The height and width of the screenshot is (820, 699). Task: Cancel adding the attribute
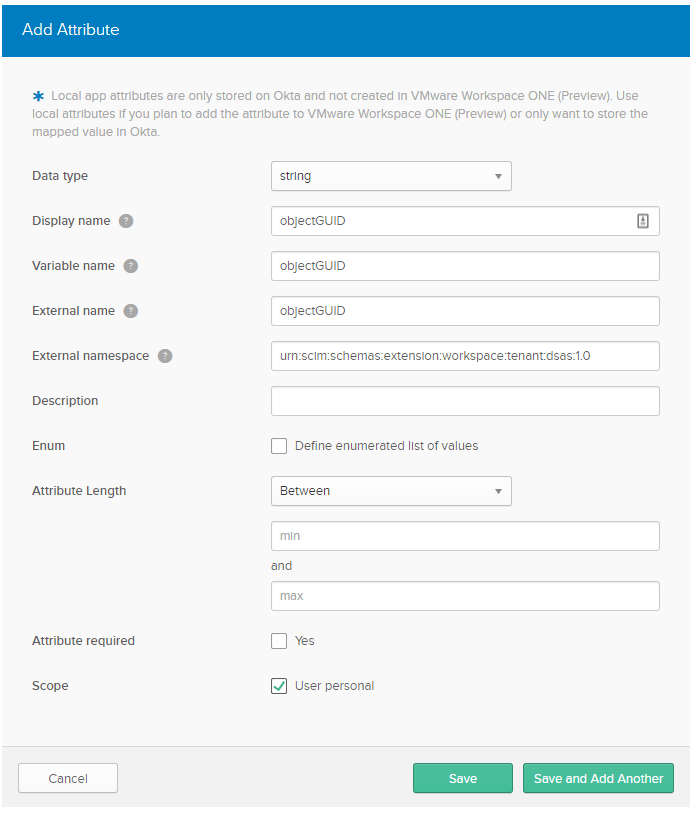pos(68,778)
